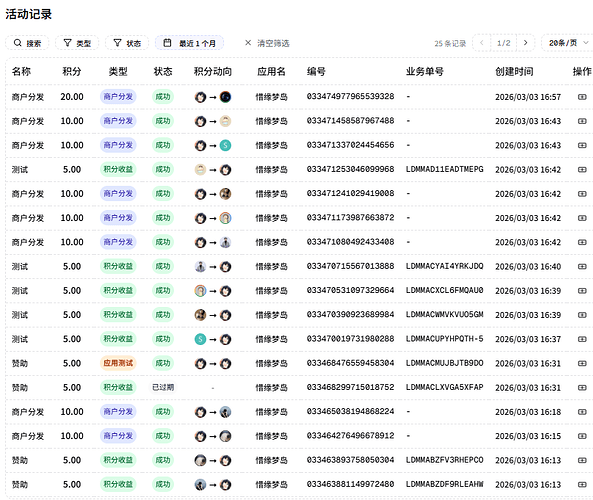Viewport: 593px width, 500px height.
Task: Click the 应用名 column header
Action: click(x=271, y=71)
